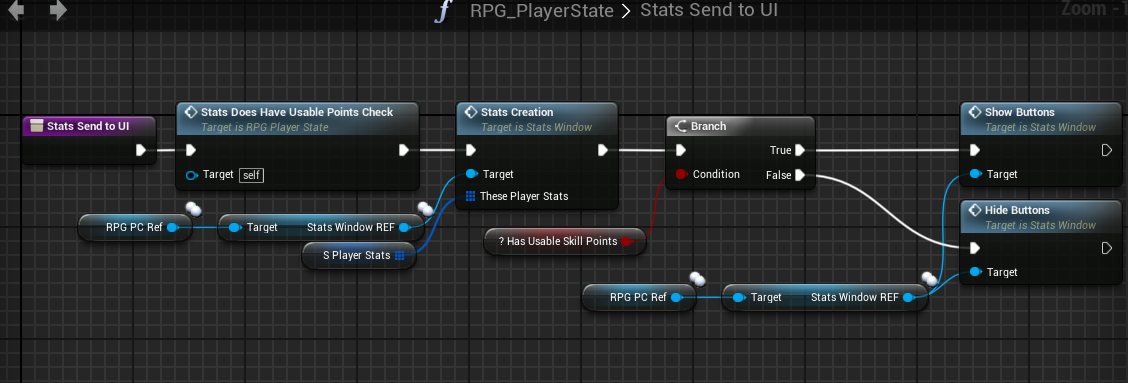This screenshot has width=1128, height=383.
Task: Click Branch Condition boolean pin
Action: pyautogui.click(x=681, y=174)
